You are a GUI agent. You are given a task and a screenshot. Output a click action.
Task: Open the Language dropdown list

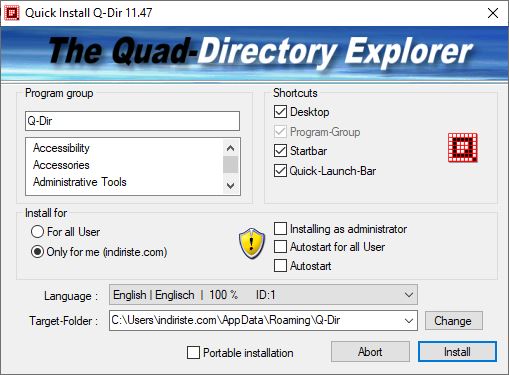coord(263,295)
